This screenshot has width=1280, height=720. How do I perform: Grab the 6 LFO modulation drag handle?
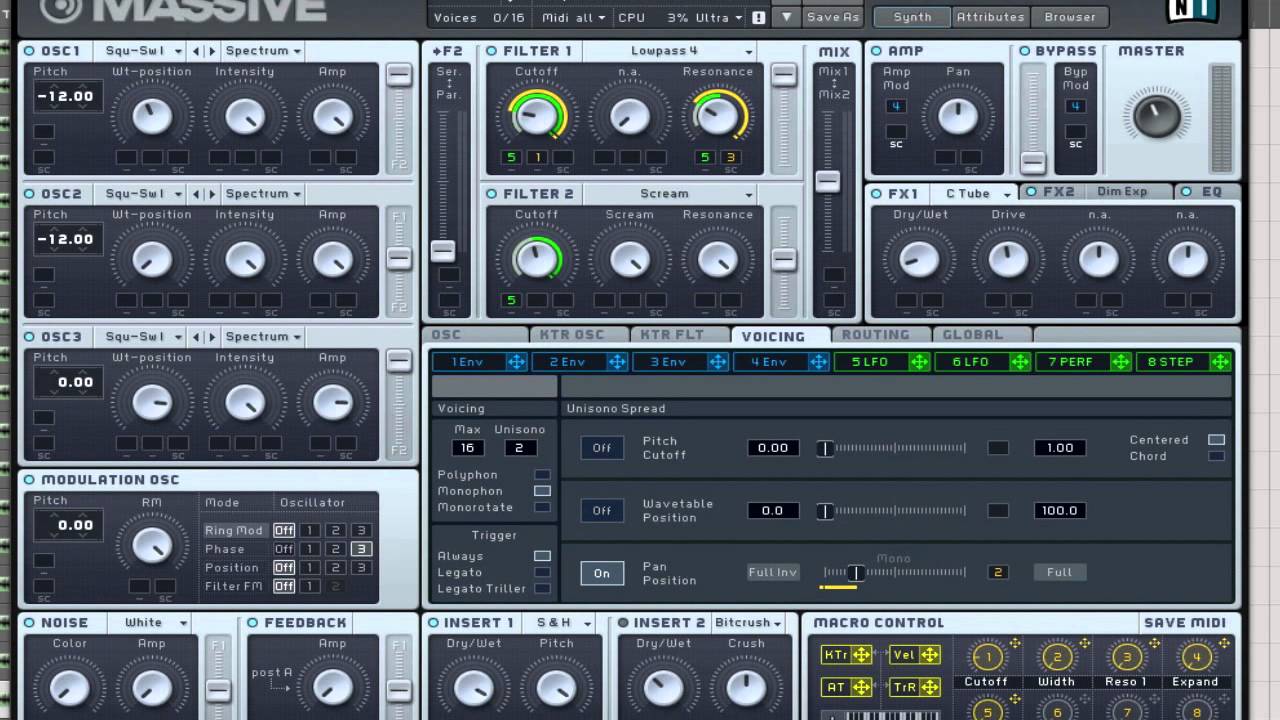pyautogui.click(x=1020, y=362)
